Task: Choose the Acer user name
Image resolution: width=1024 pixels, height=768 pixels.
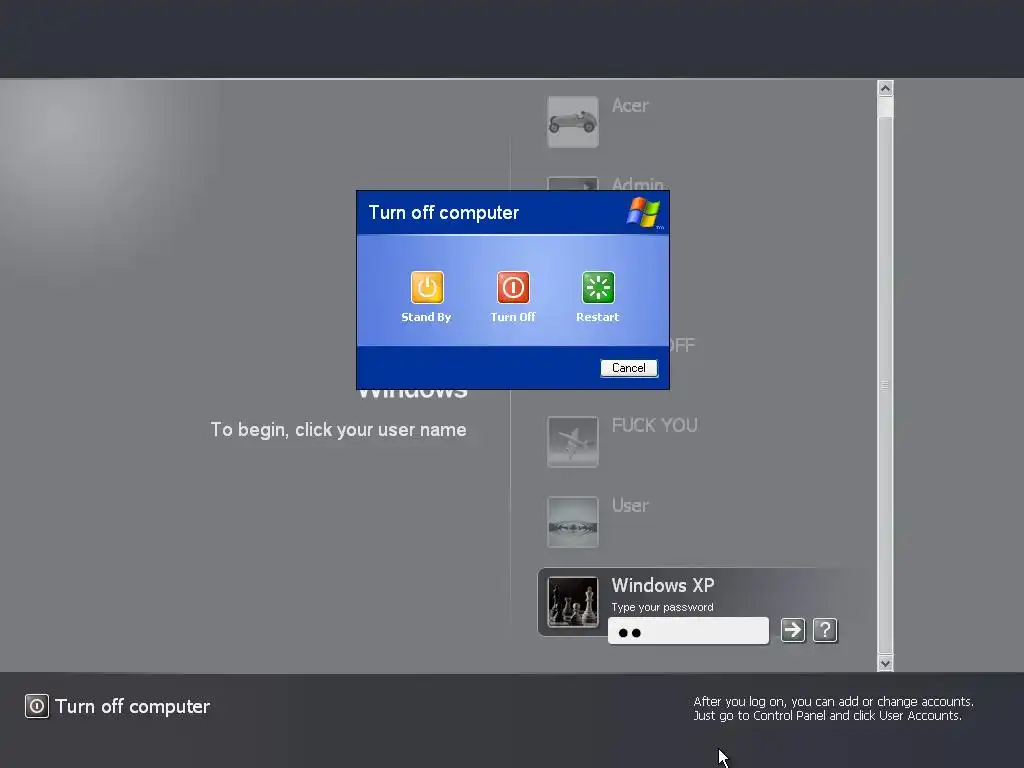Action: (630, 105)
